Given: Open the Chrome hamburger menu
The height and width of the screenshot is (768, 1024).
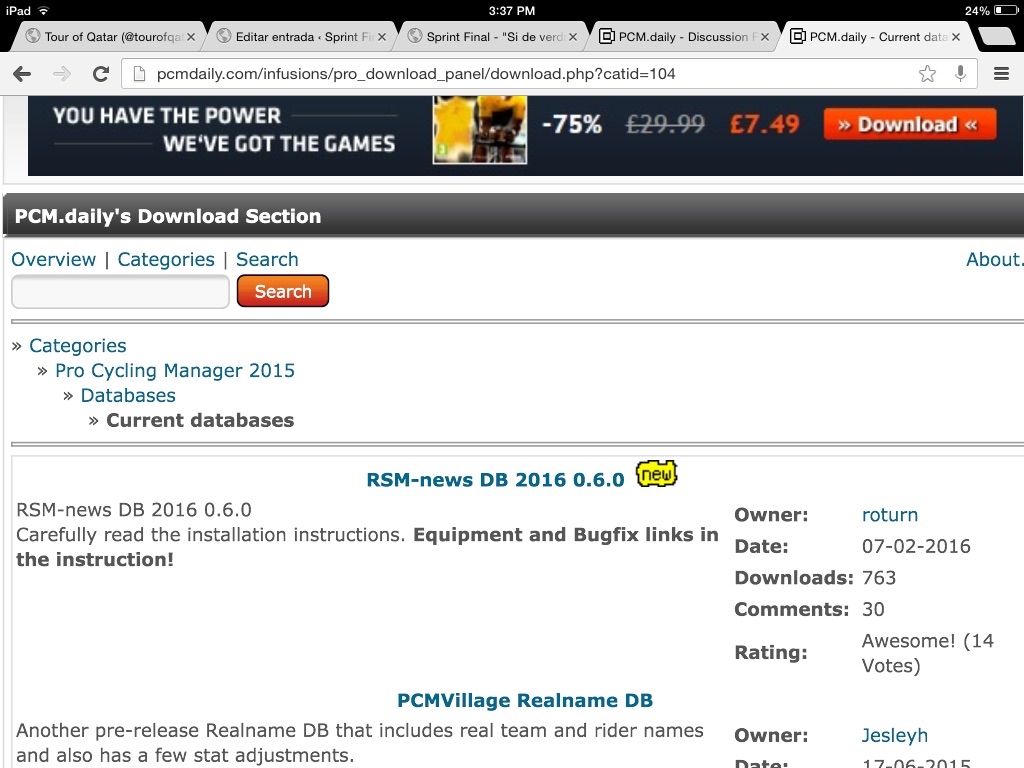Looking at the screenshot, I should click(1001, 74).
